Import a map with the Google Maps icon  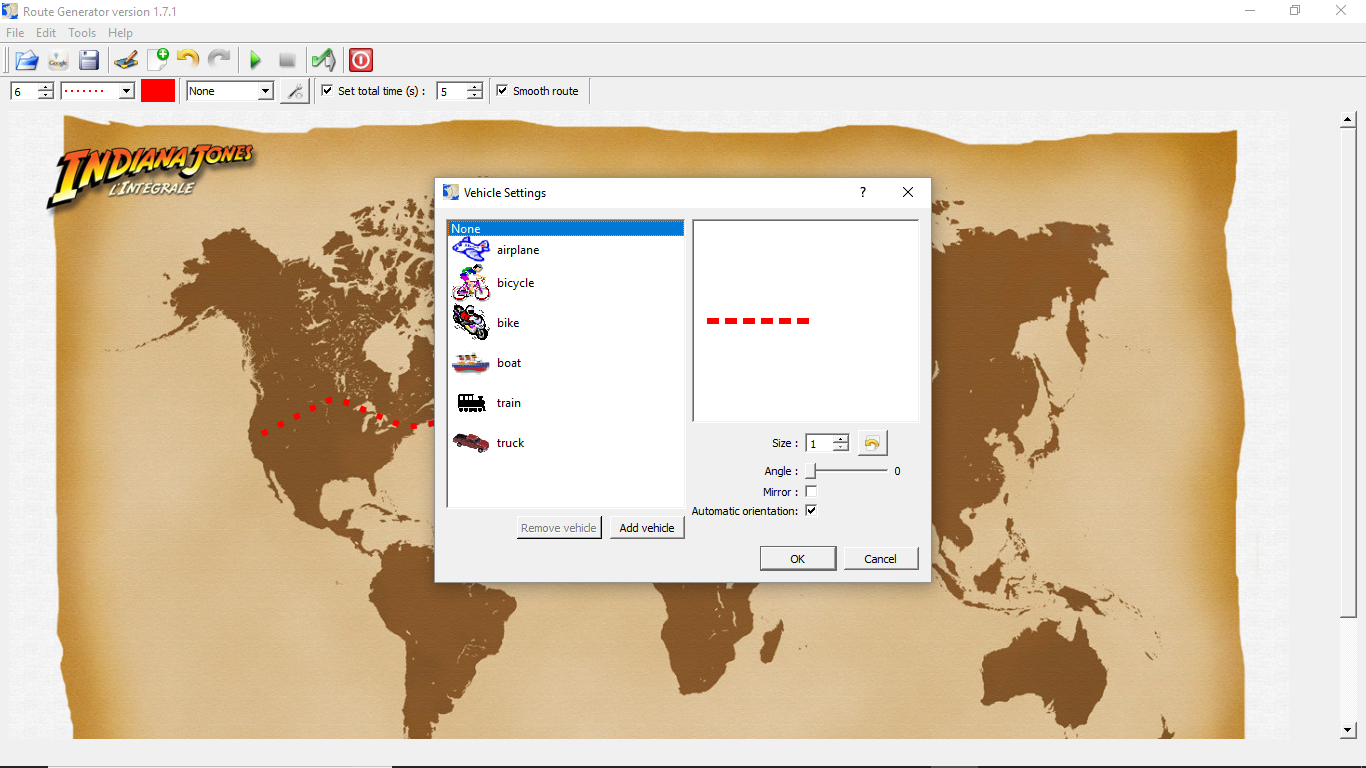click(x=58, y=60)
